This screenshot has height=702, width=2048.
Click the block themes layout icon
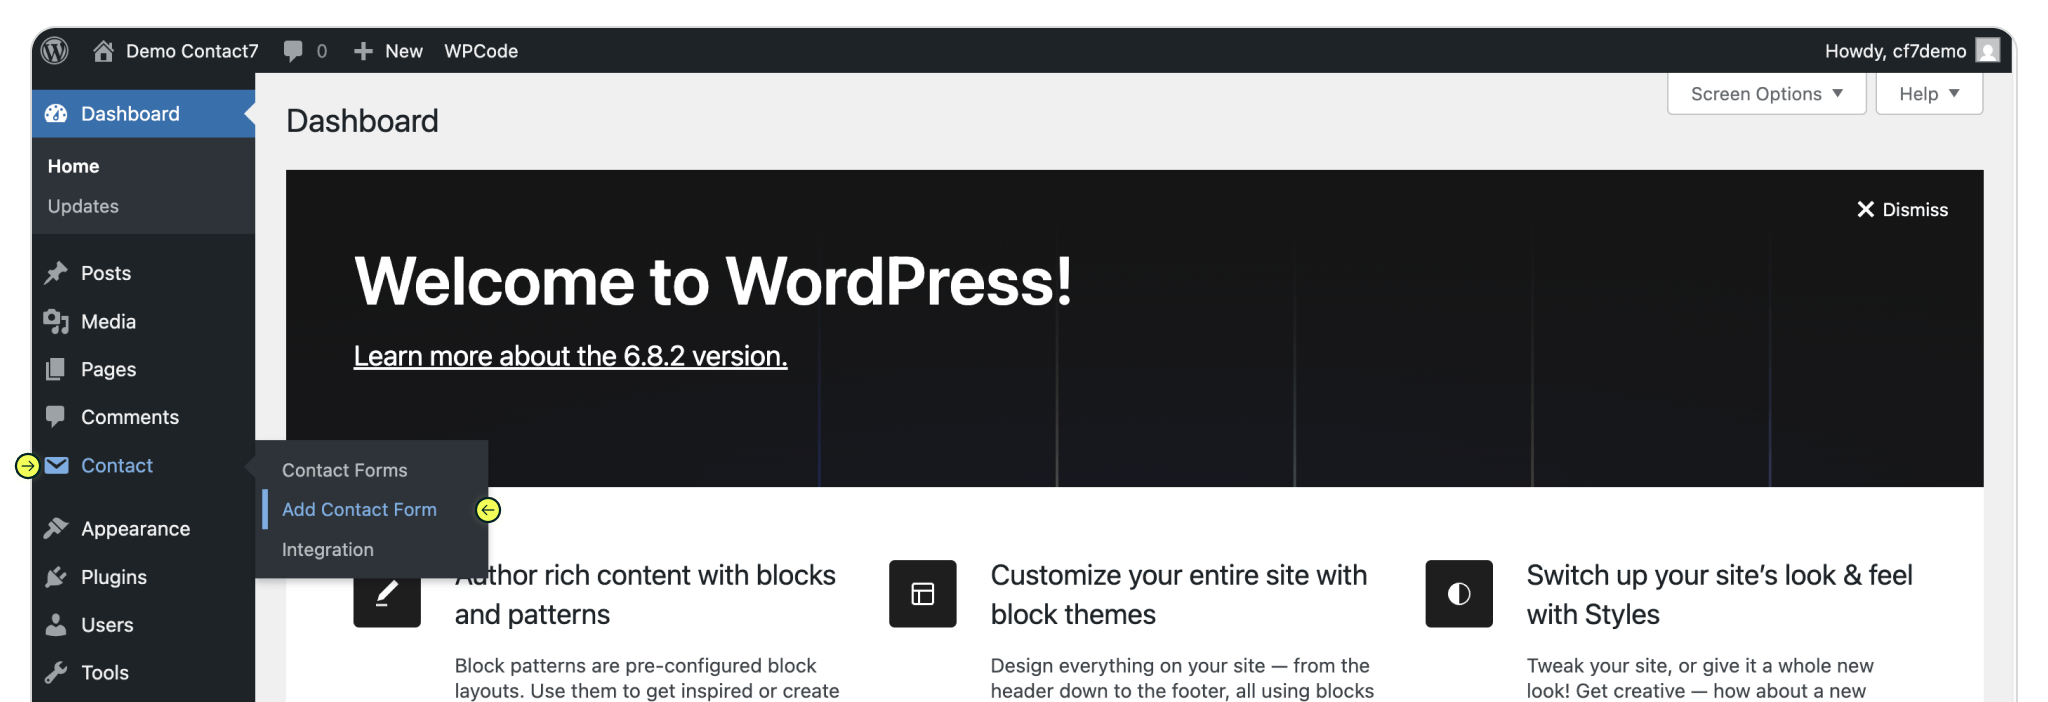pos(923,594)
